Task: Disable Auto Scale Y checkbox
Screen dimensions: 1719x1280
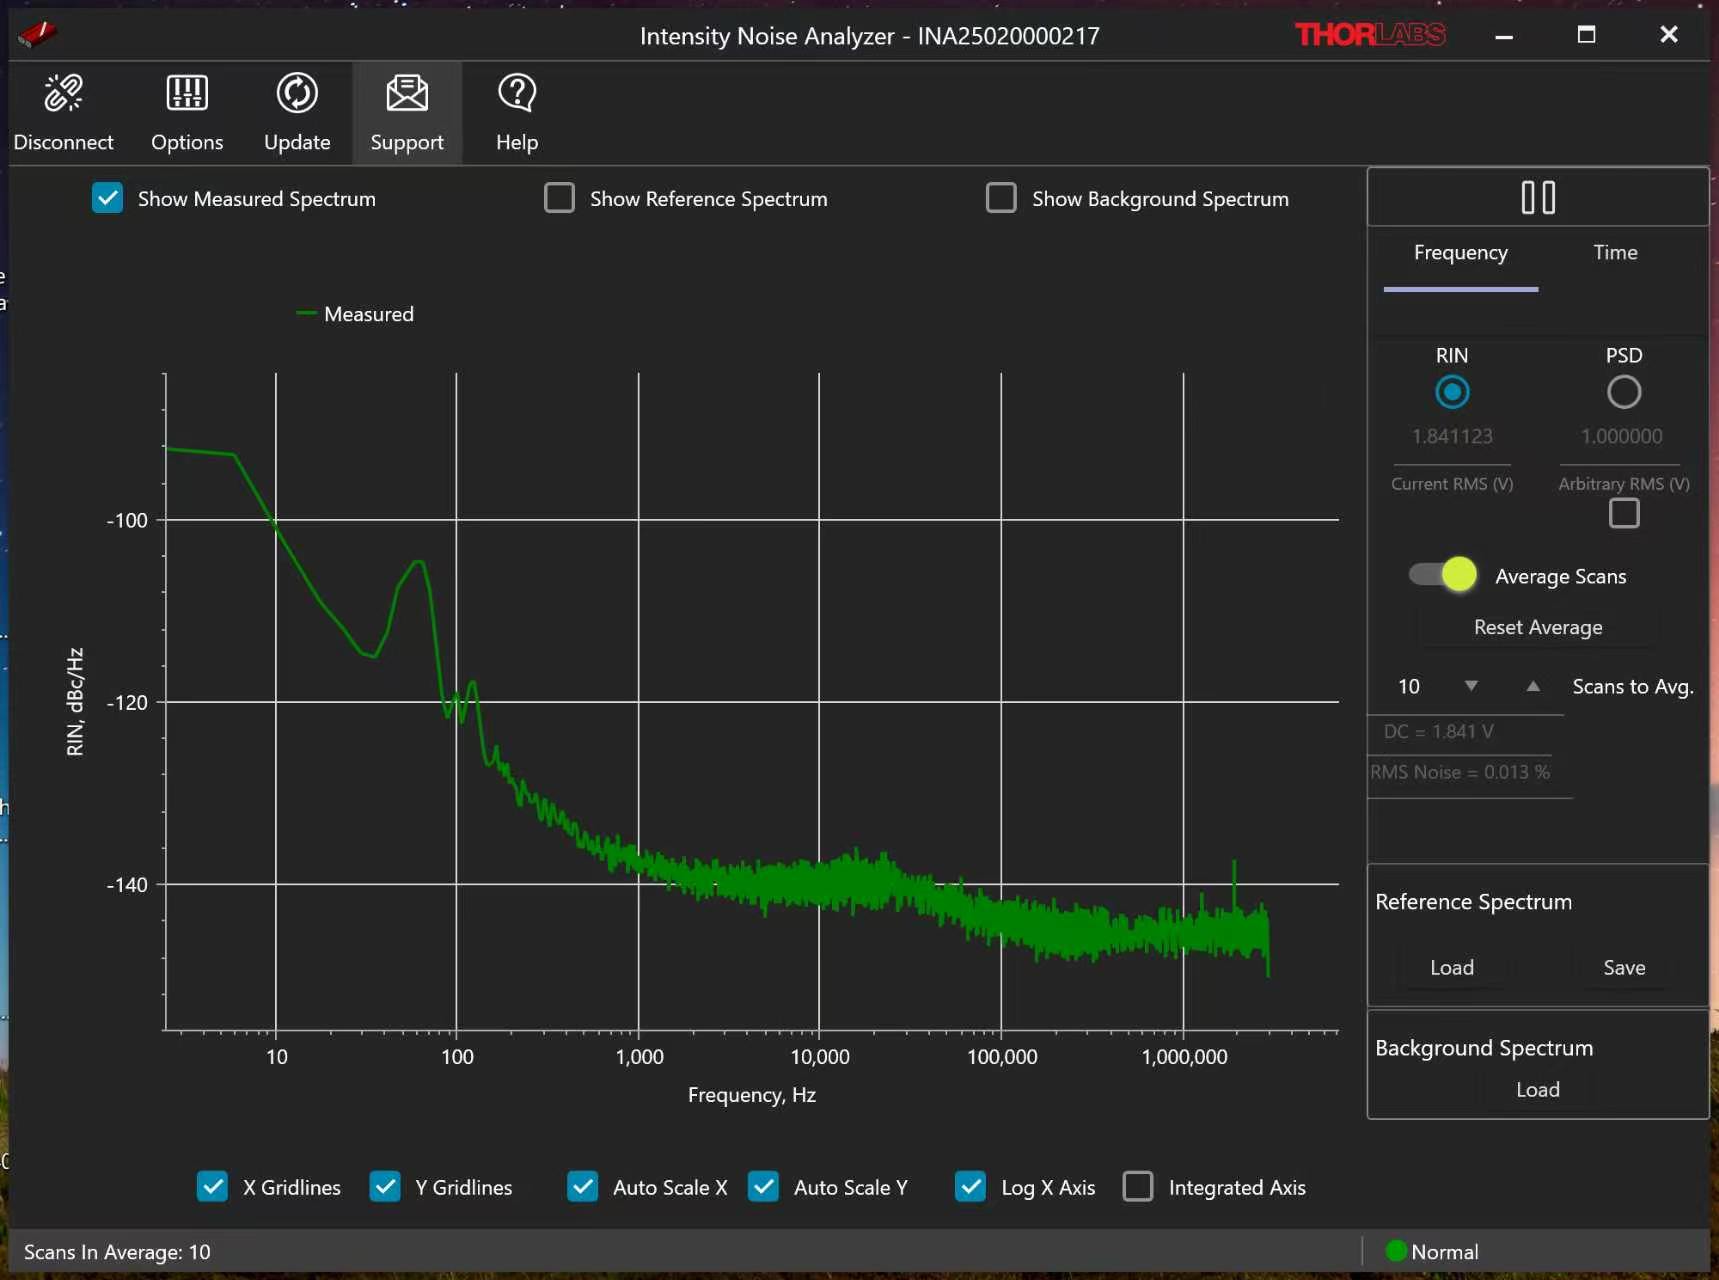Action: pos(764,1187)
